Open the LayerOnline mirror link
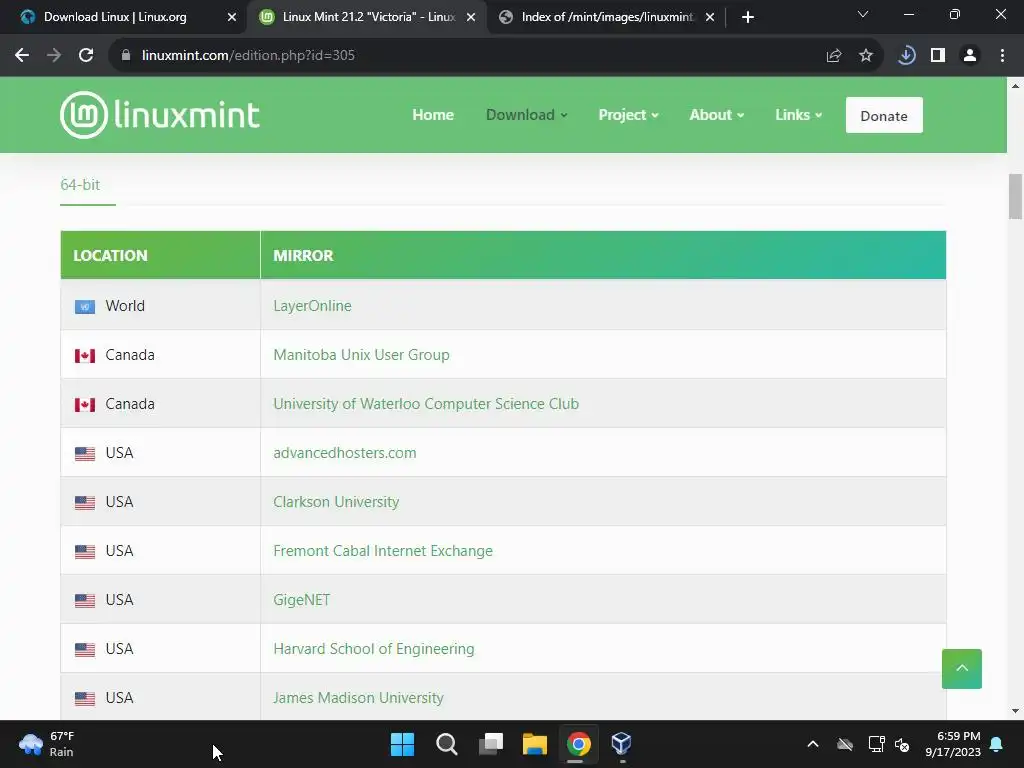This screenshot has height=768, width=1024. tap(312, 306)
